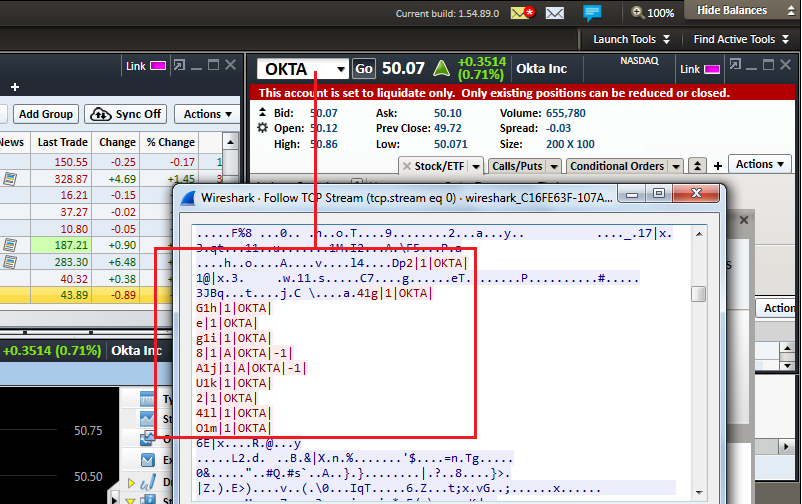802x504 pixels.
Task: Click collapse arrows icon next to Conditional Orders
Action: tap(697, 166)
